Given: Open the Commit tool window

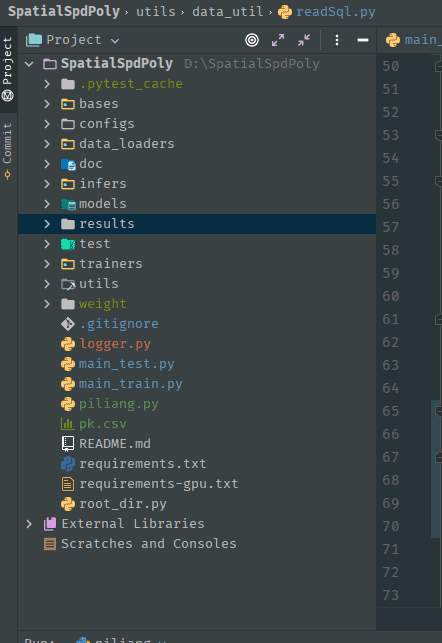Looking at the screenshot, I should click(7, 150).
